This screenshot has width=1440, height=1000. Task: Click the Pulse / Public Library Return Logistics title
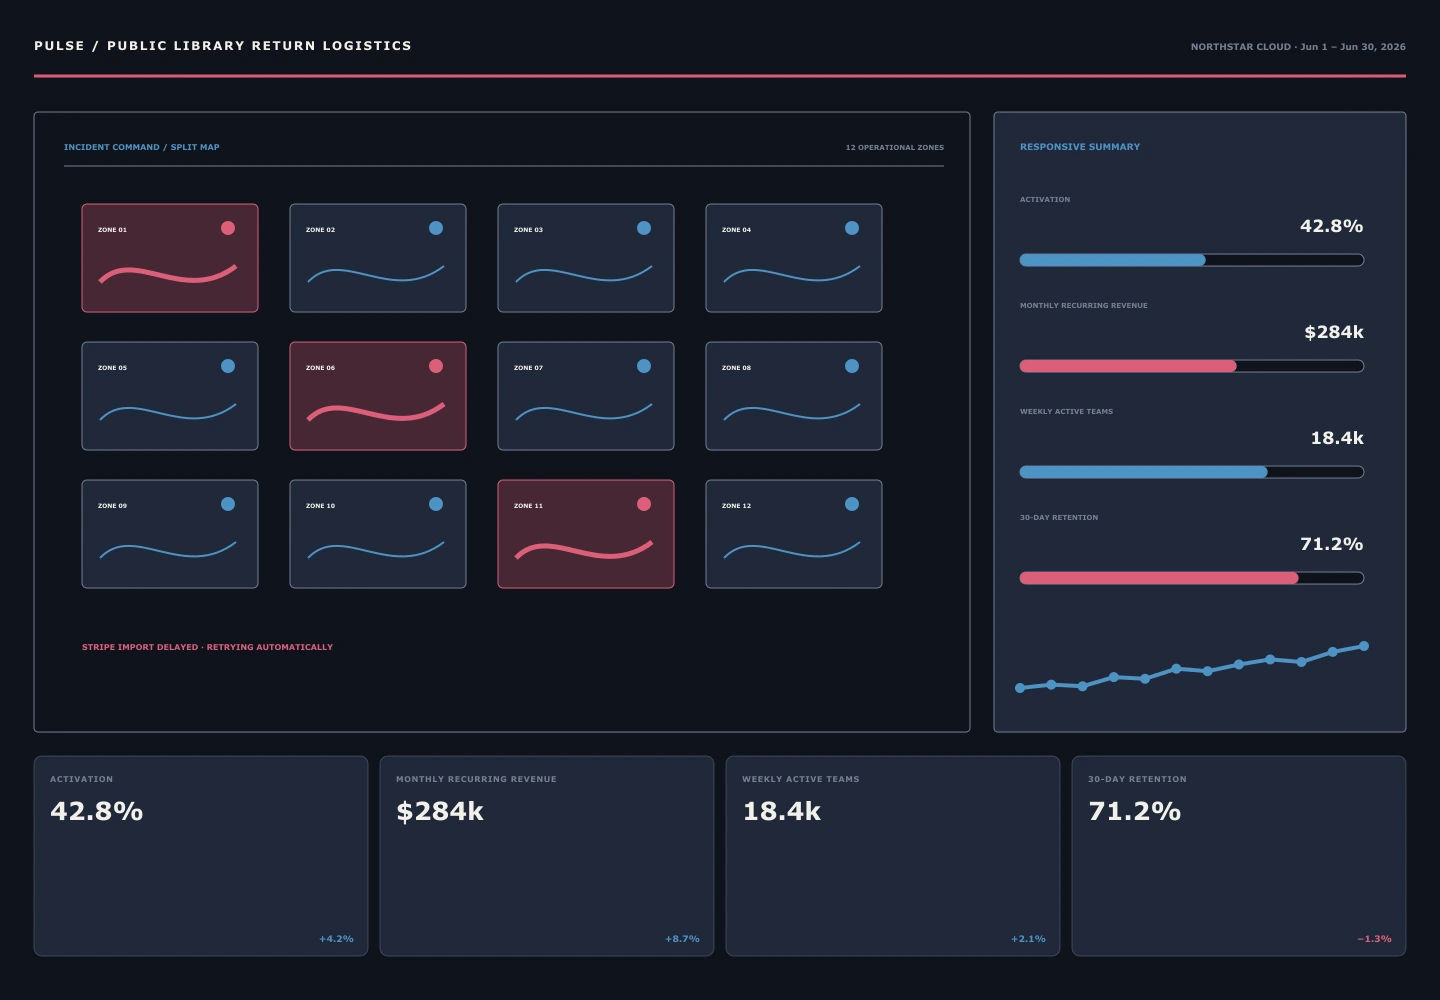click(x=223, y=46)
